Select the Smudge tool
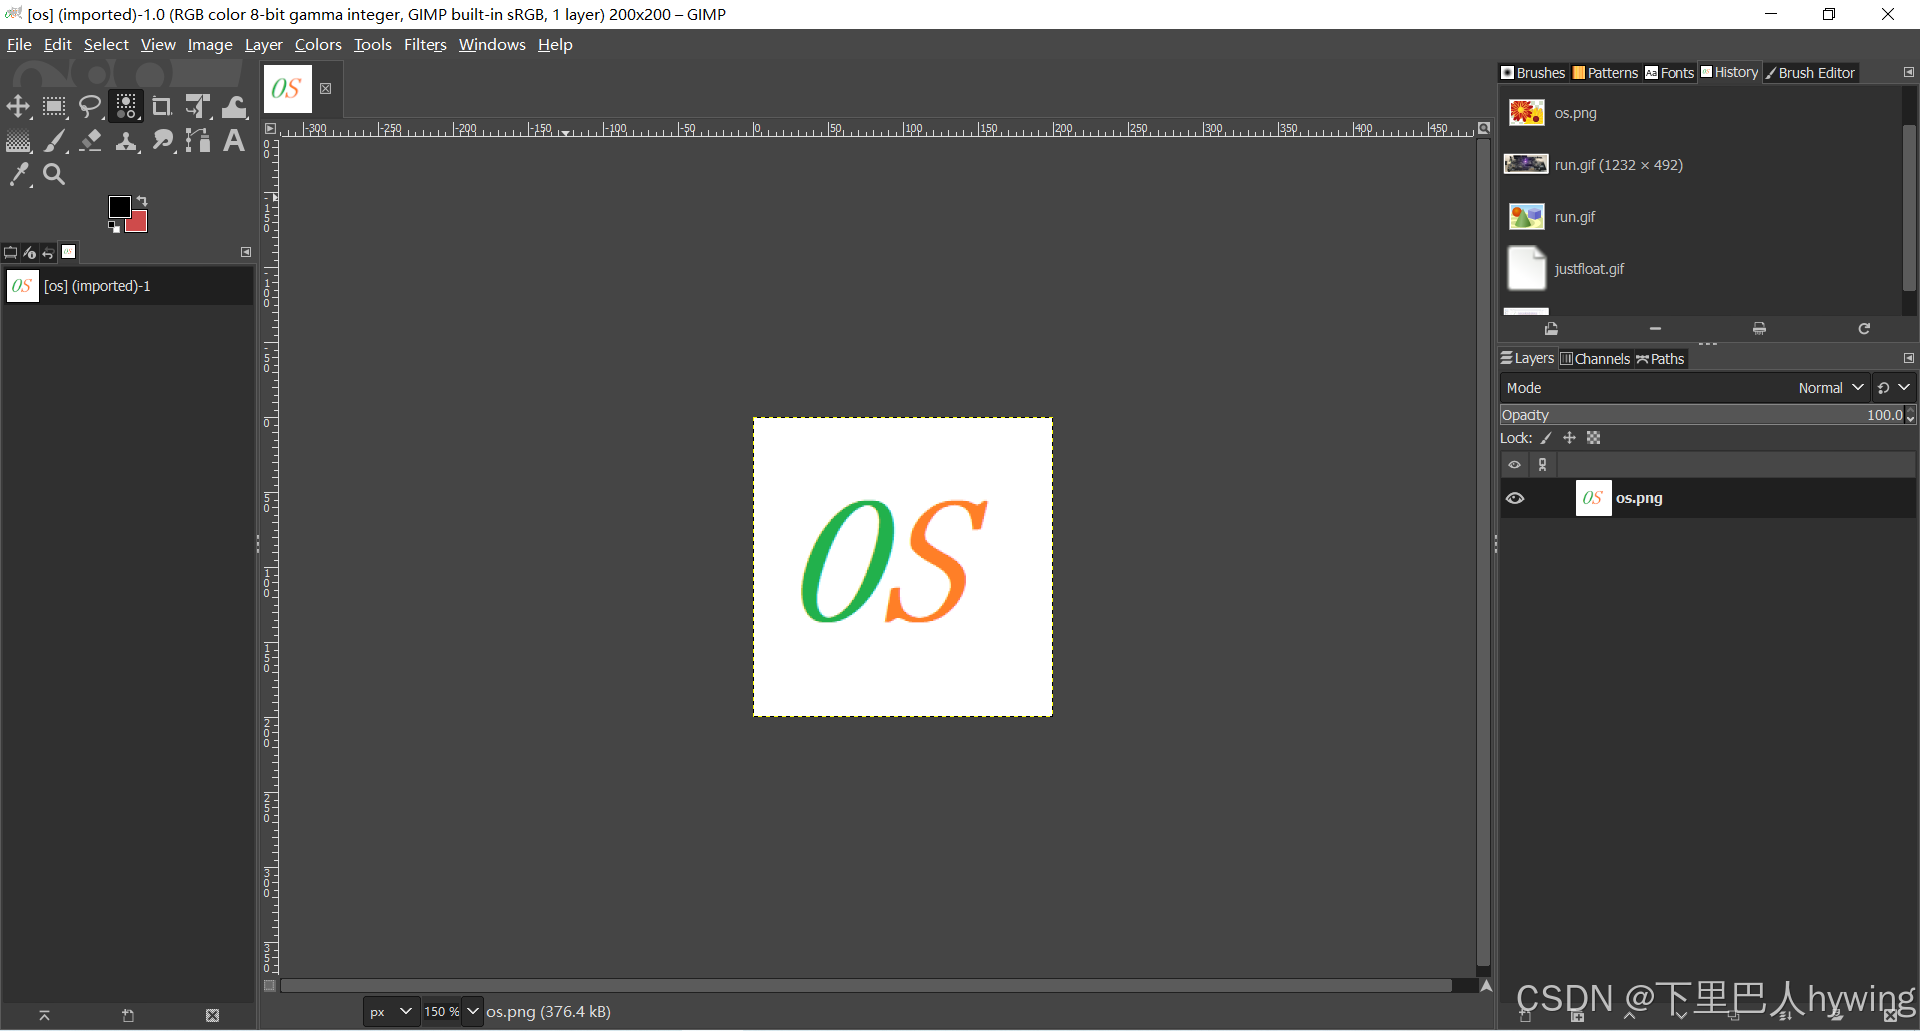Image resolution: width=1920 pixels, height=1031 pixels. pyautogui.click(x=162, y=141)
